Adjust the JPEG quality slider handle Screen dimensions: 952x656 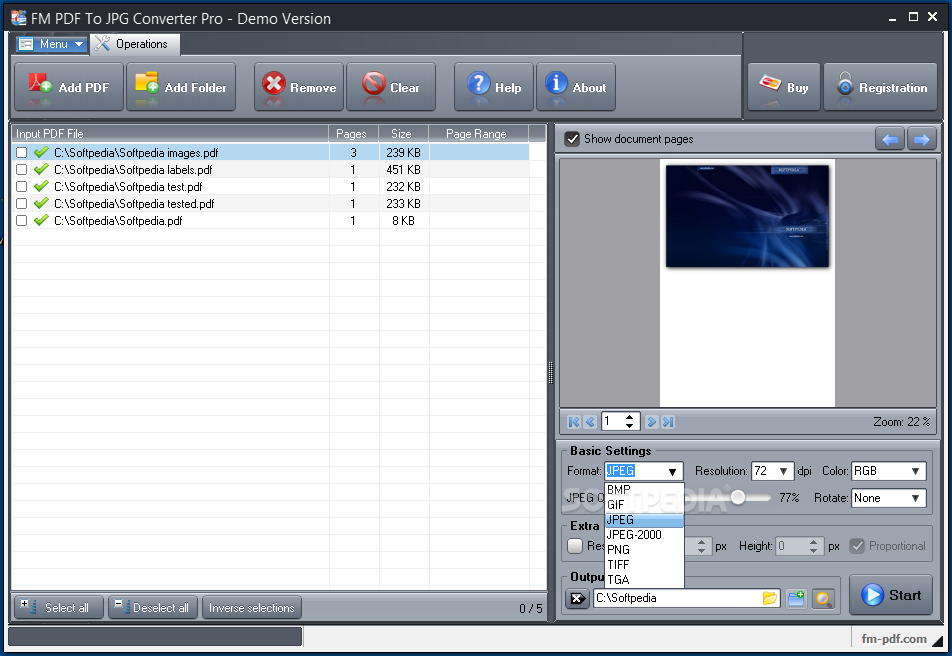pyautogui.click(x=738, y=497)
